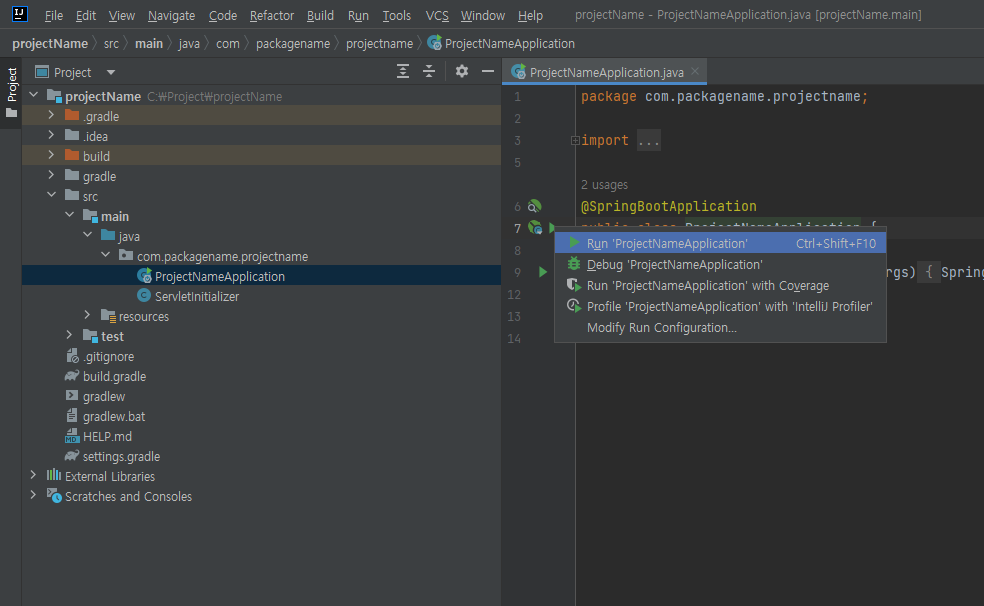The width and height of the screenshot is (984, 606).
Task: Unfold the collapsed import block
Action: click(x=575, y=141)
